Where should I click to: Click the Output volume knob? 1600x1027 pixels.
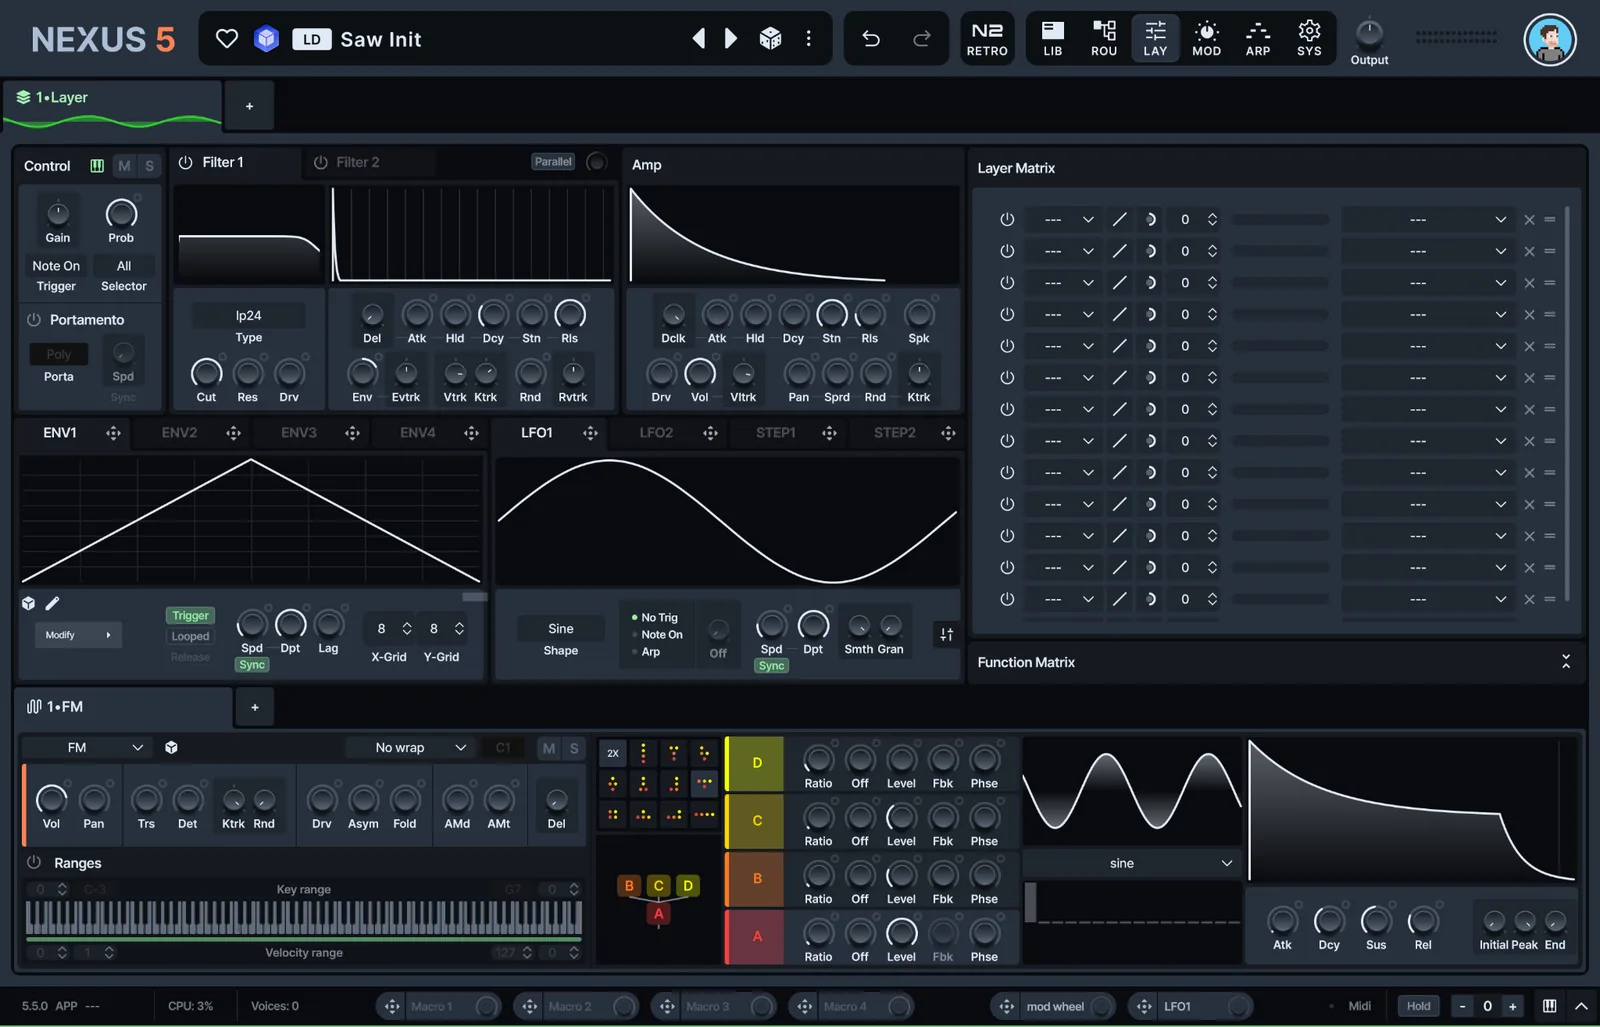(1369, 34)
